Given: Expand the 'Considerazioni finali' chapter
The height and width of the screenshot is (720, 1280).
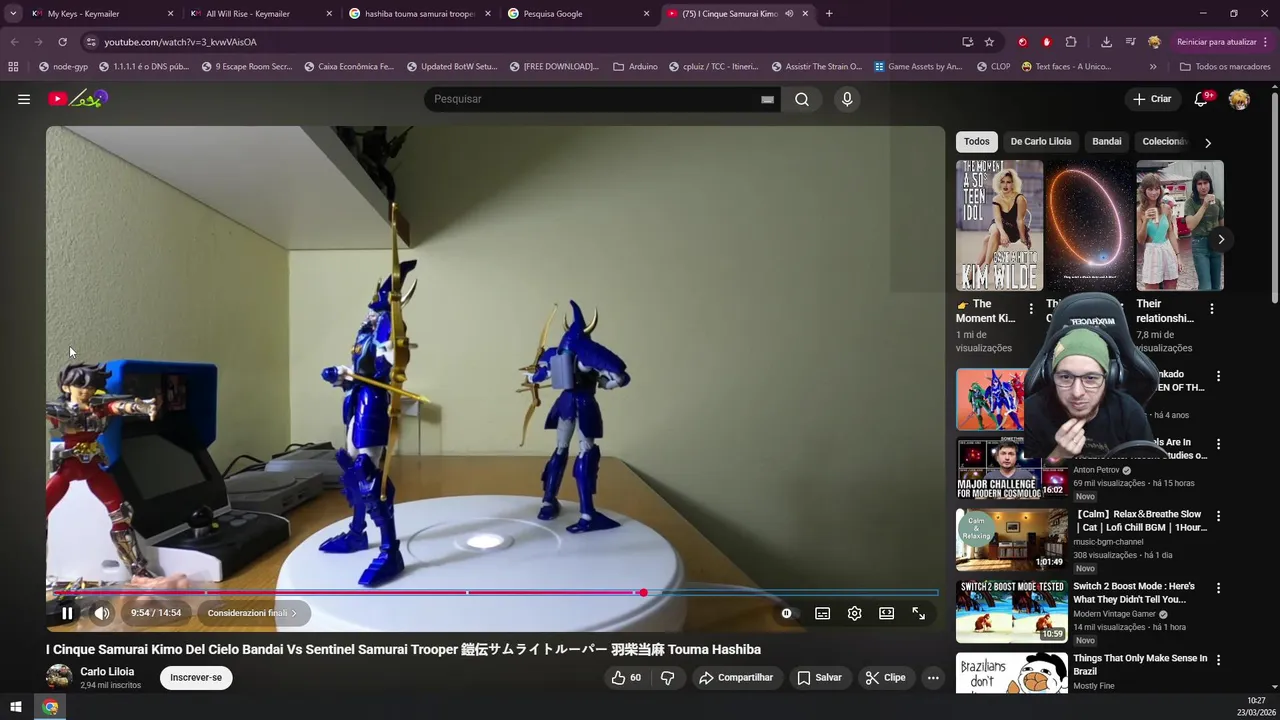Looking at the screenshot, I should coord(252,613).
